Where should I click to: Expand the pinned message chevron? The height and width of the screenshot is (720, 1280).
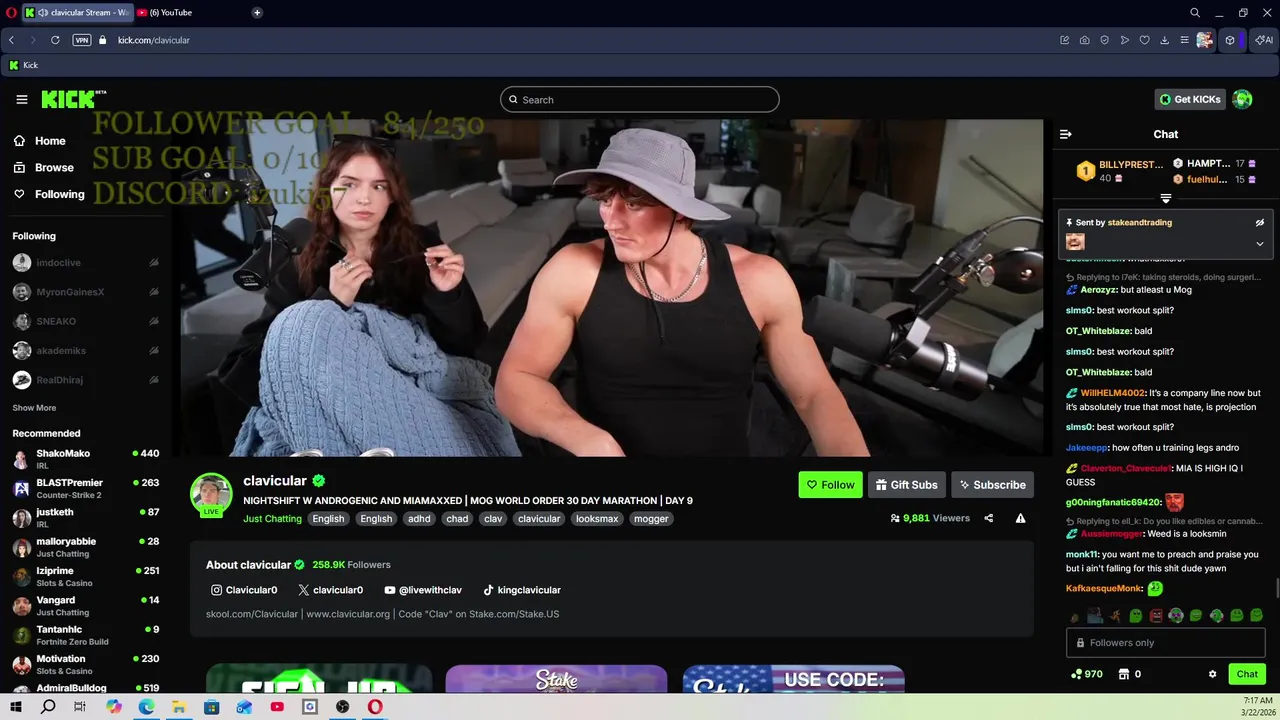pyautogui.click(x=1260, y=243)
